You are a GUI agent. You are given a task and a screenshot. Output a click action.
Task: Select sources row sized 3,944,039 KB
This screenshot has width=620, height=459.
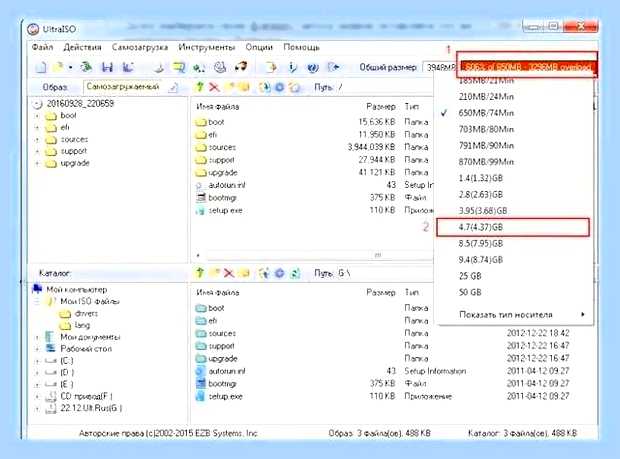pos(312,147)
